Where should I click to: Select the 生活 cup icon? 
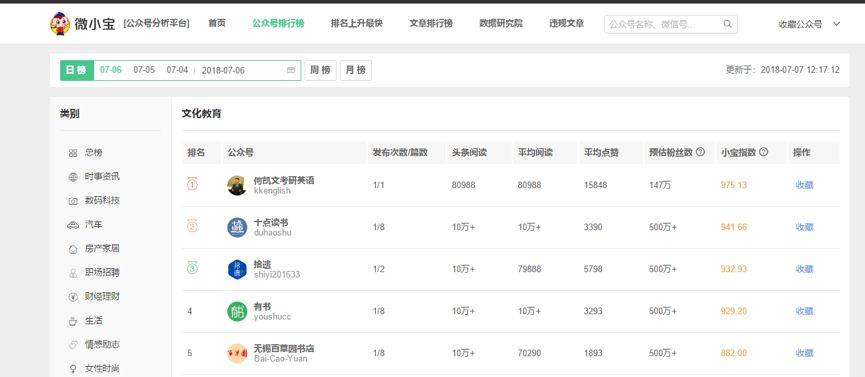pyautogui.click(x=73, y=321)
